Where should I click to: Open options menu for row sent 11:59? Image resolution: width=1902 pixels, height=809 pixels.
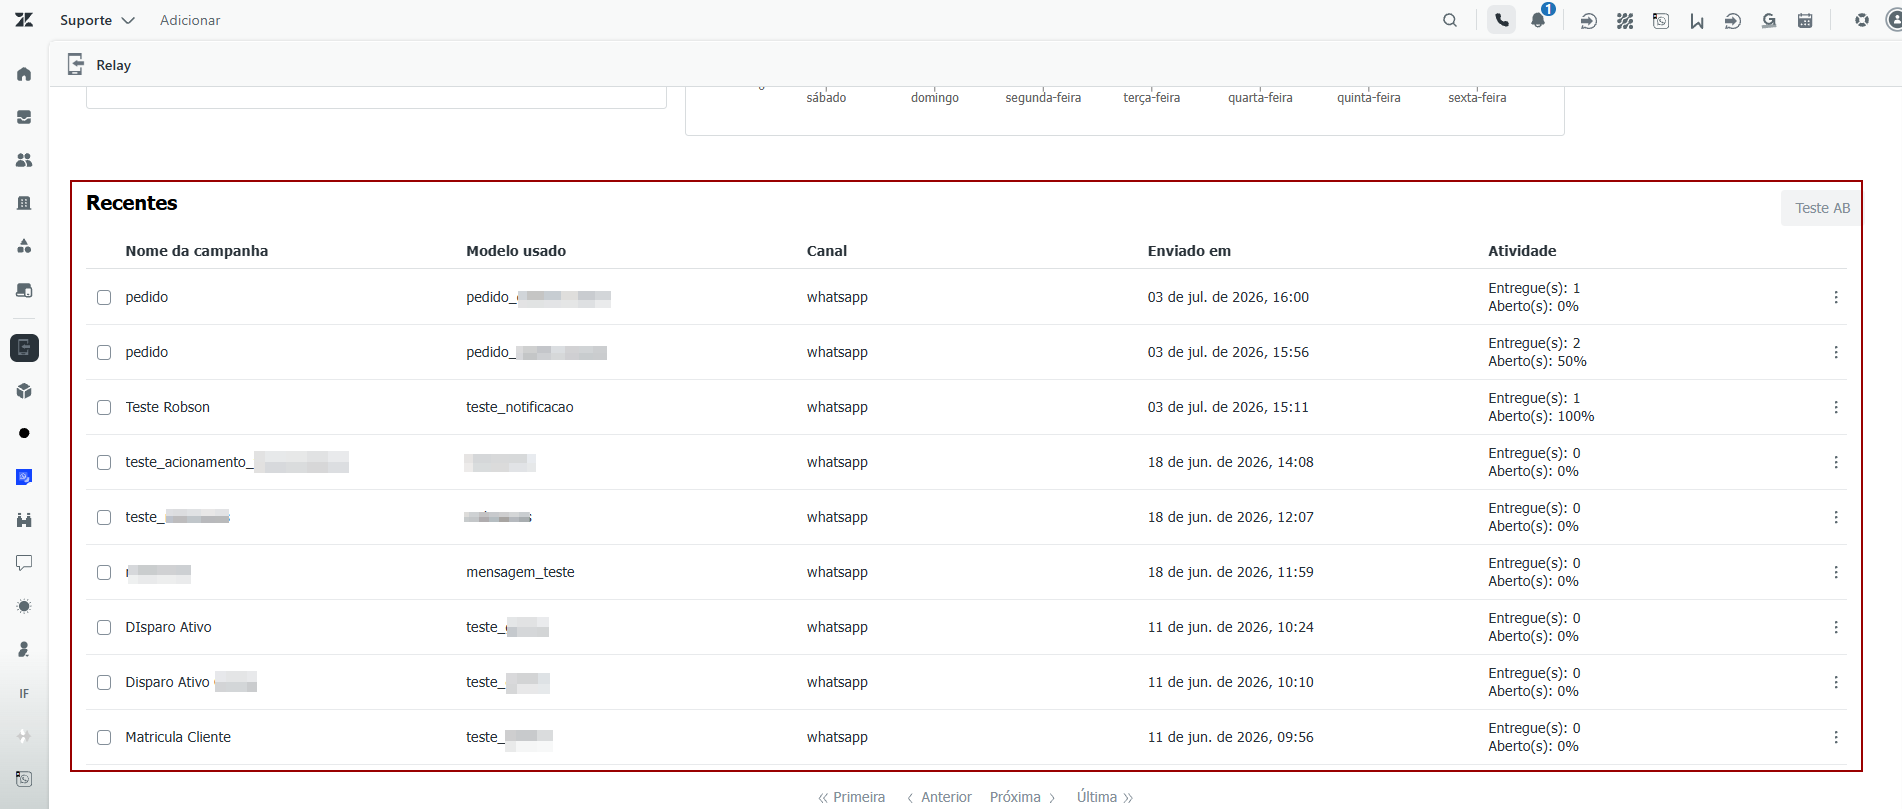[x=1836, y=572]
